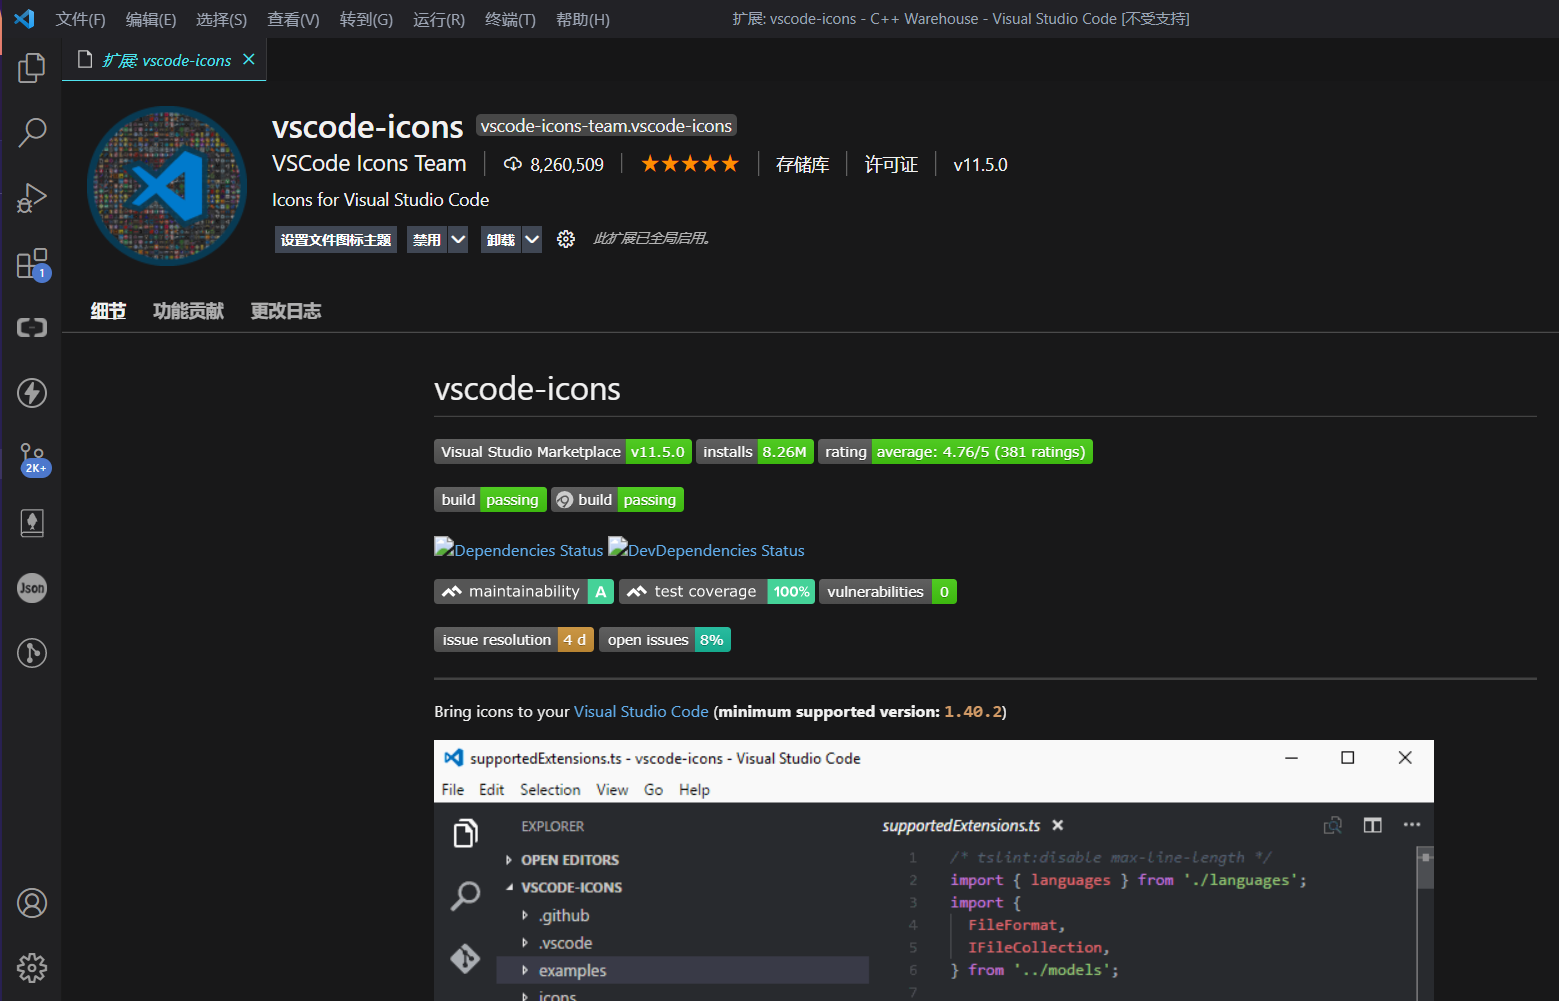
Task: Open the 文件(F) menu
Action: pos(80,19)
